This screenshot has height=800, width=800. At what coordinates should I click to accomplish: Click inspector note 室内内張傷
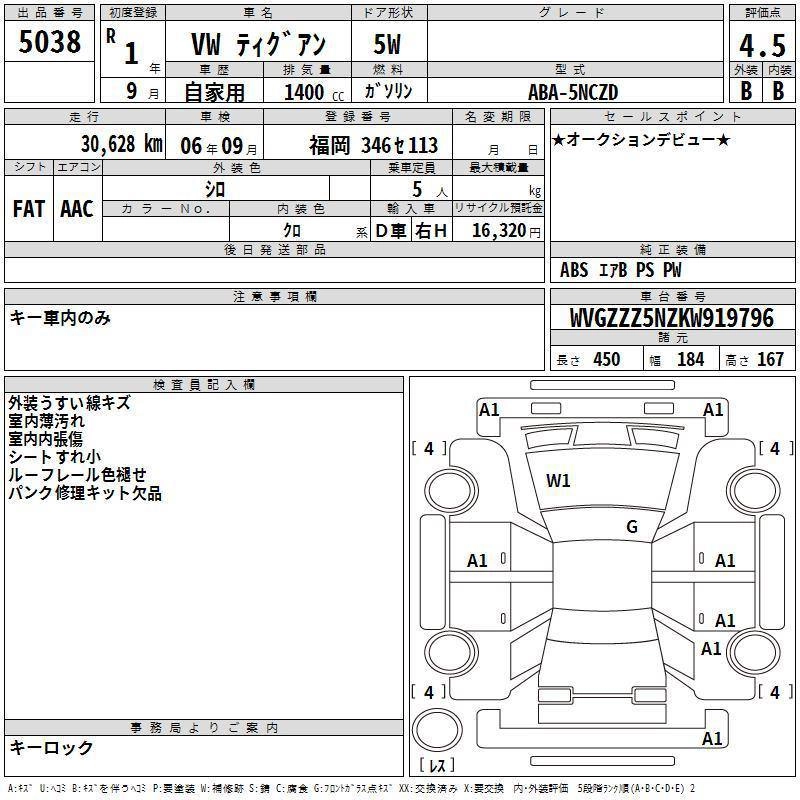(45, 439)
